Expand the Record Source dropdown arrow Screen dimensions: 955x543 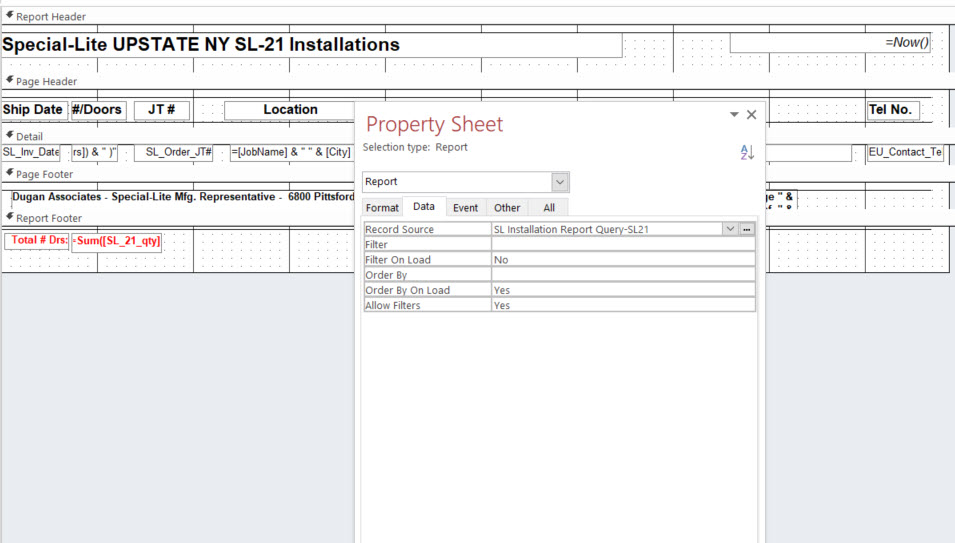pos(730,229)
